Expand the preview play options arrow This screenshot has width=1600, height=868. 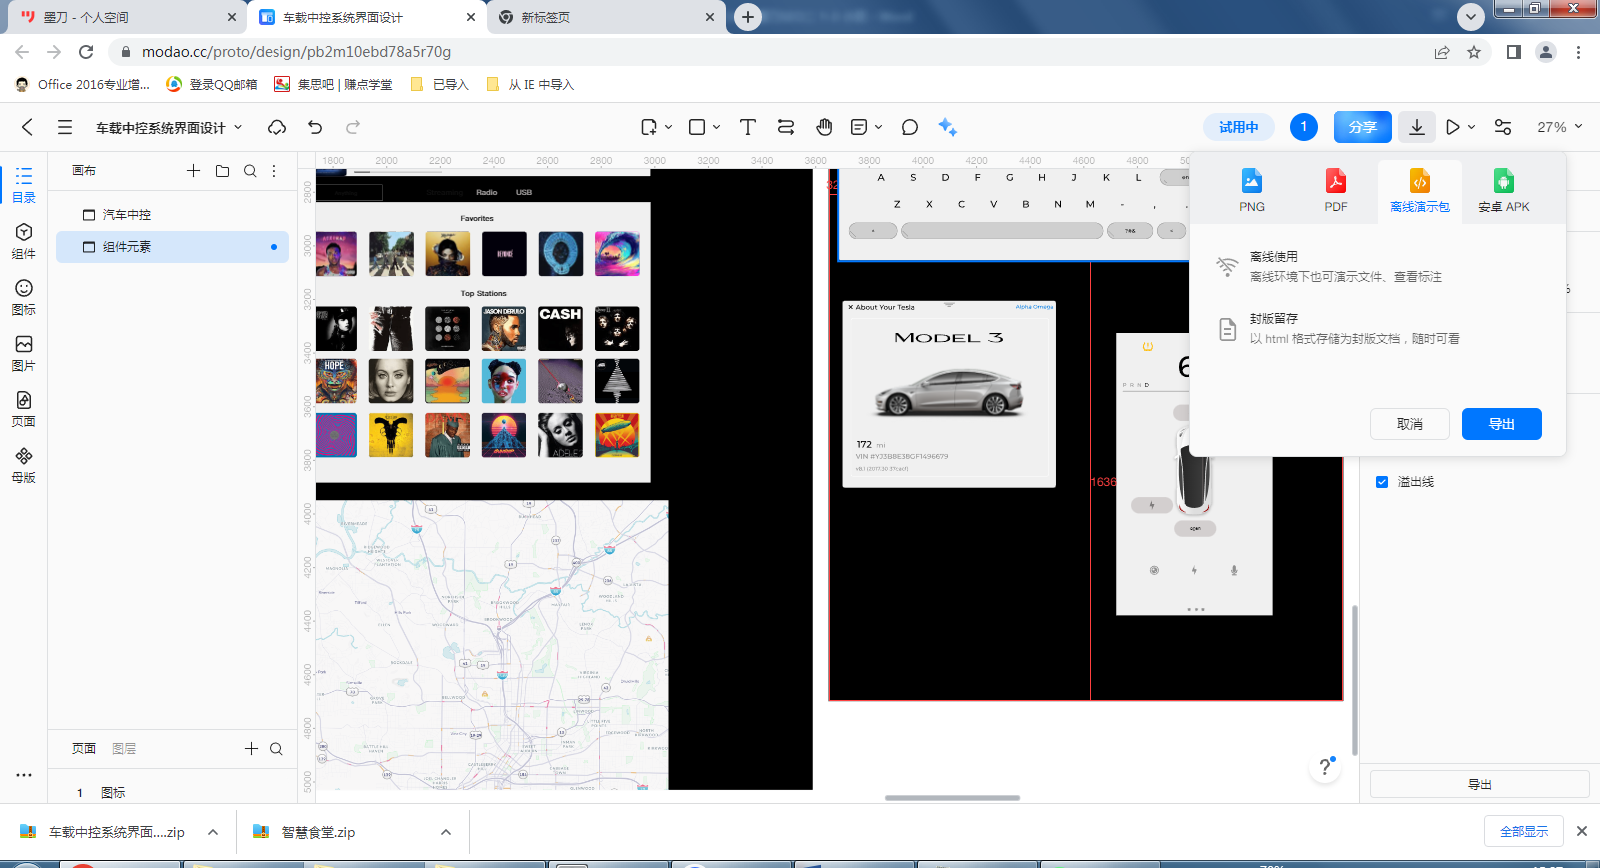click(1472, 127)
